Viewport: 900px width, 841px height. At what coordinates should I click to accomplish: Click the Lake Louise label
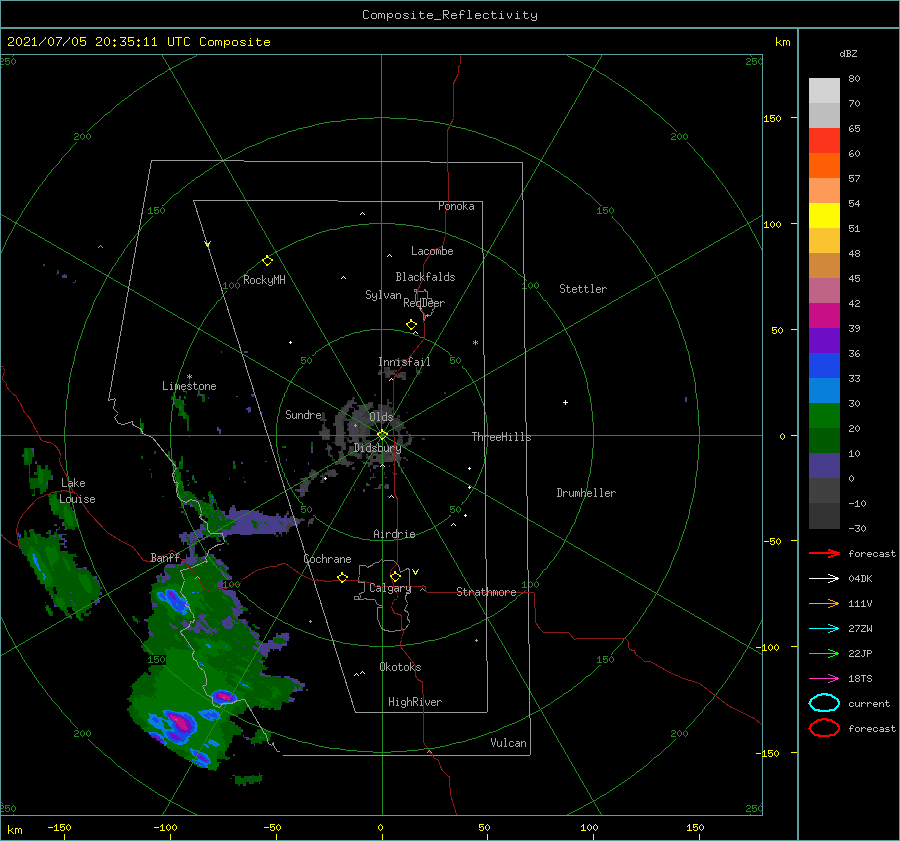pyautogui.click(x=77, y=491)
